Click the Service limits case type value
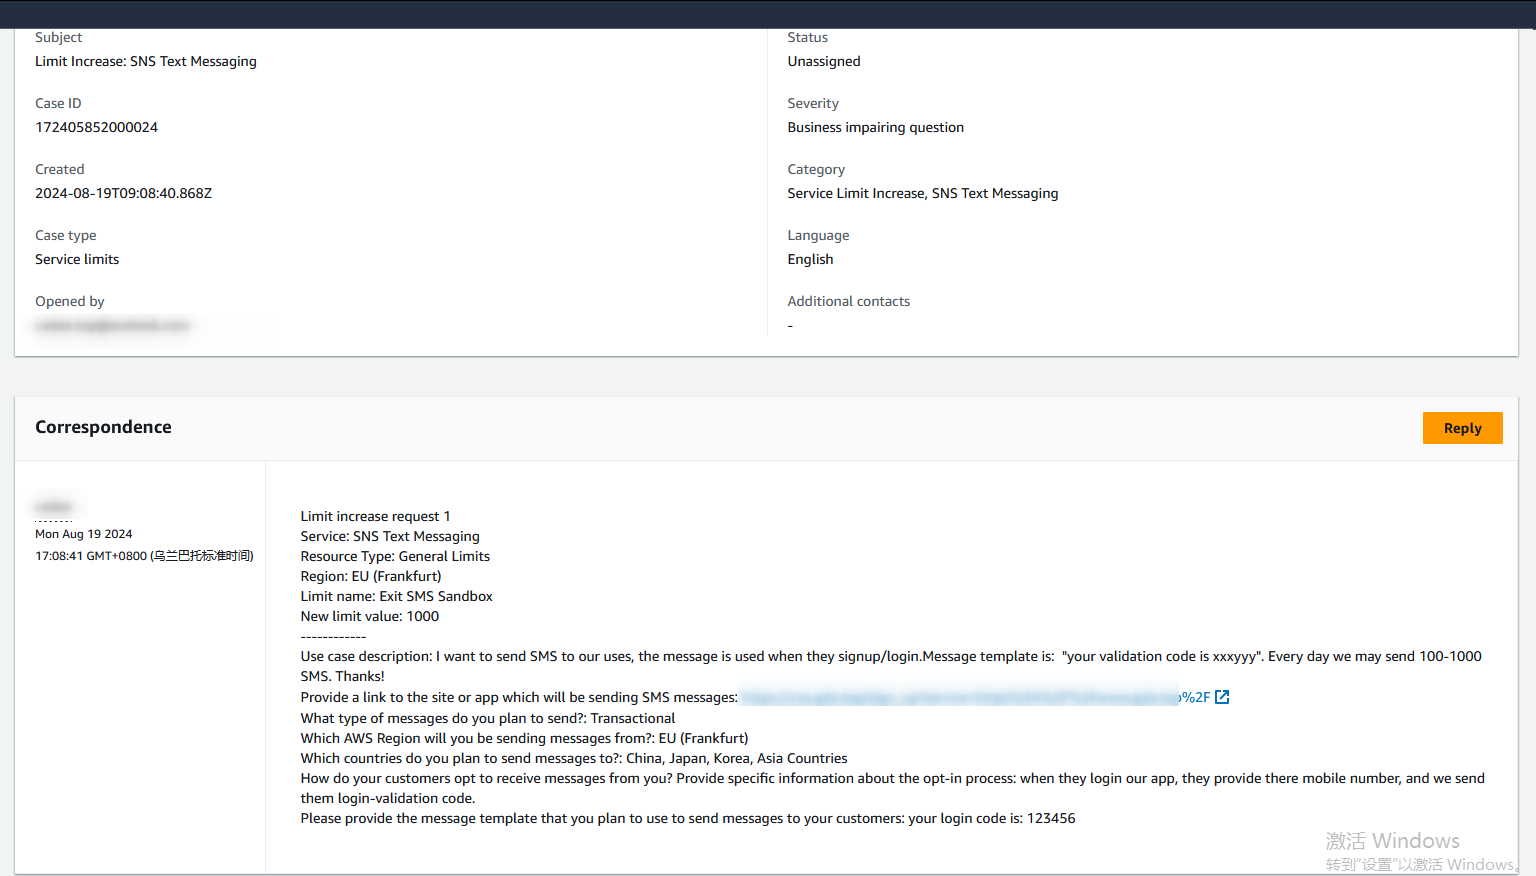Screen dimensions: 1536x876 coord(77,259)
